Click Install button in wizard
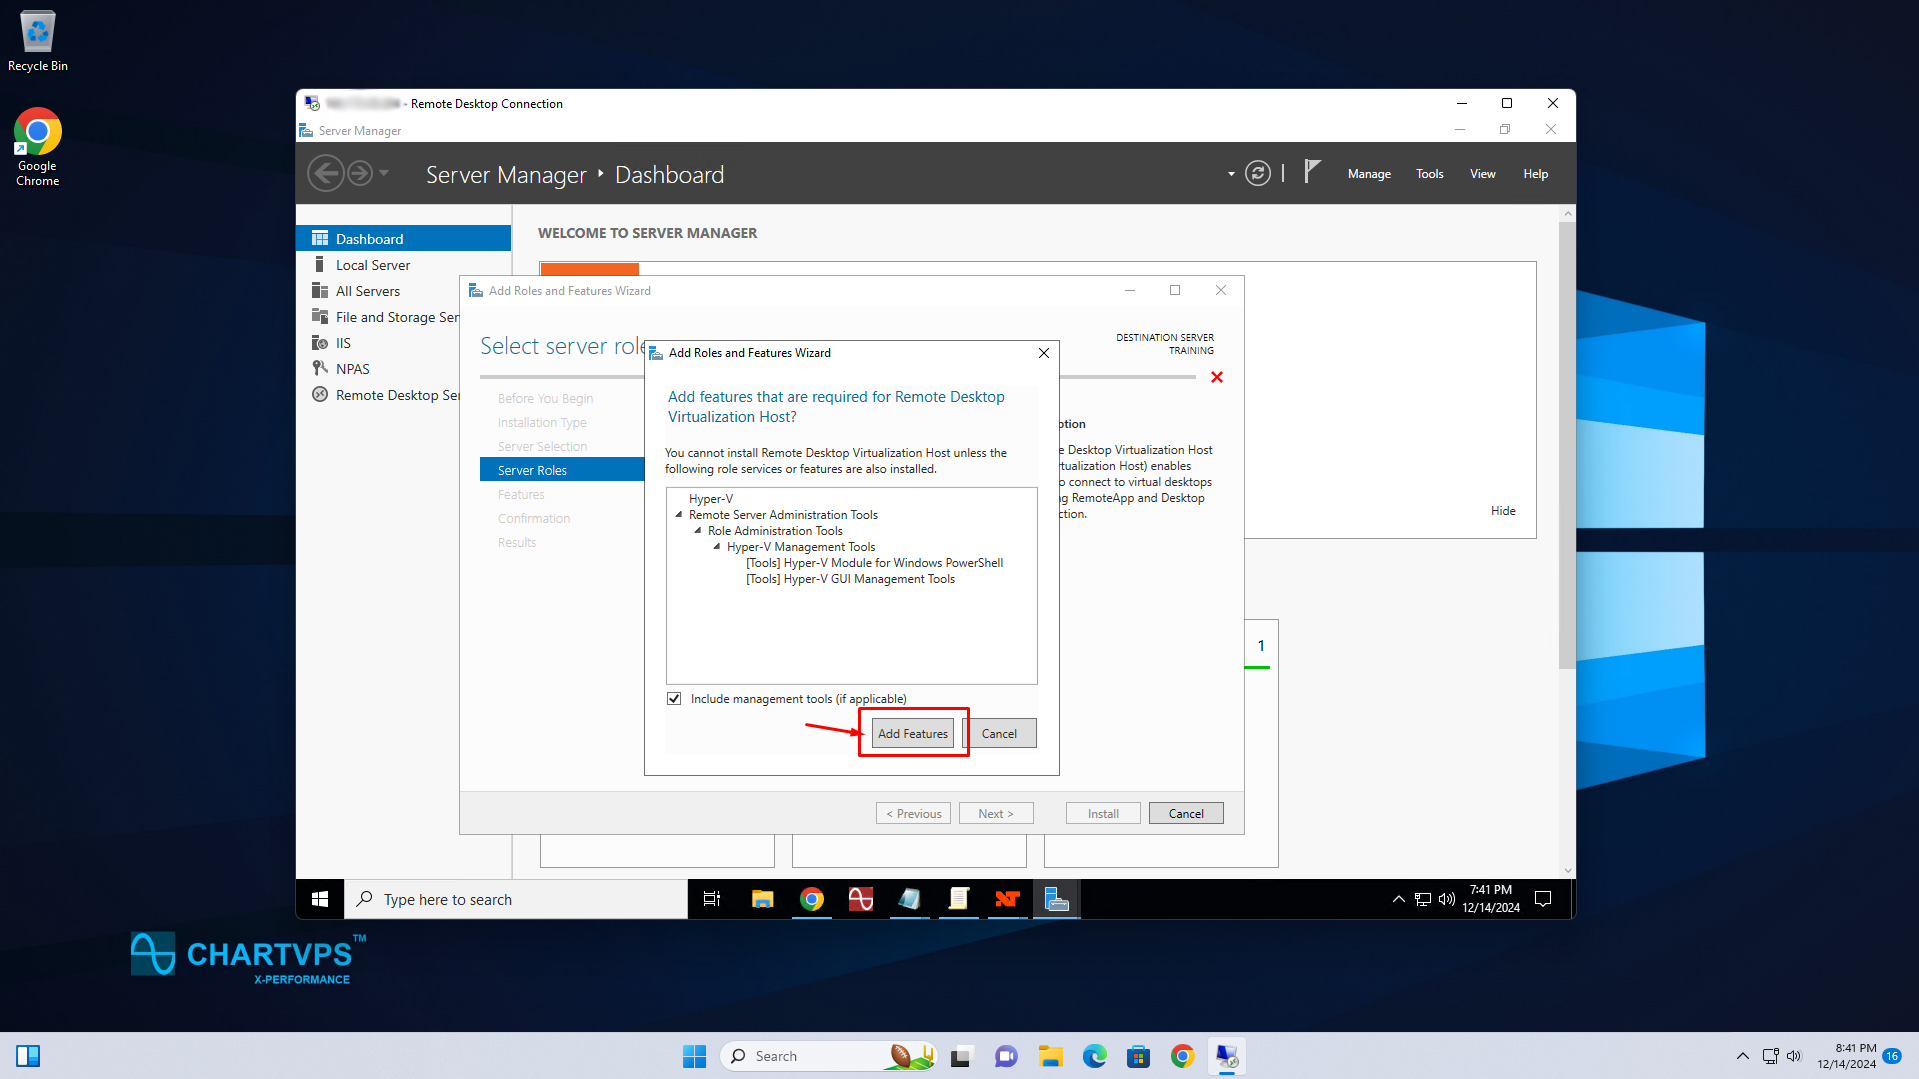The image size is (1919, 1079). pos(1103,814)
